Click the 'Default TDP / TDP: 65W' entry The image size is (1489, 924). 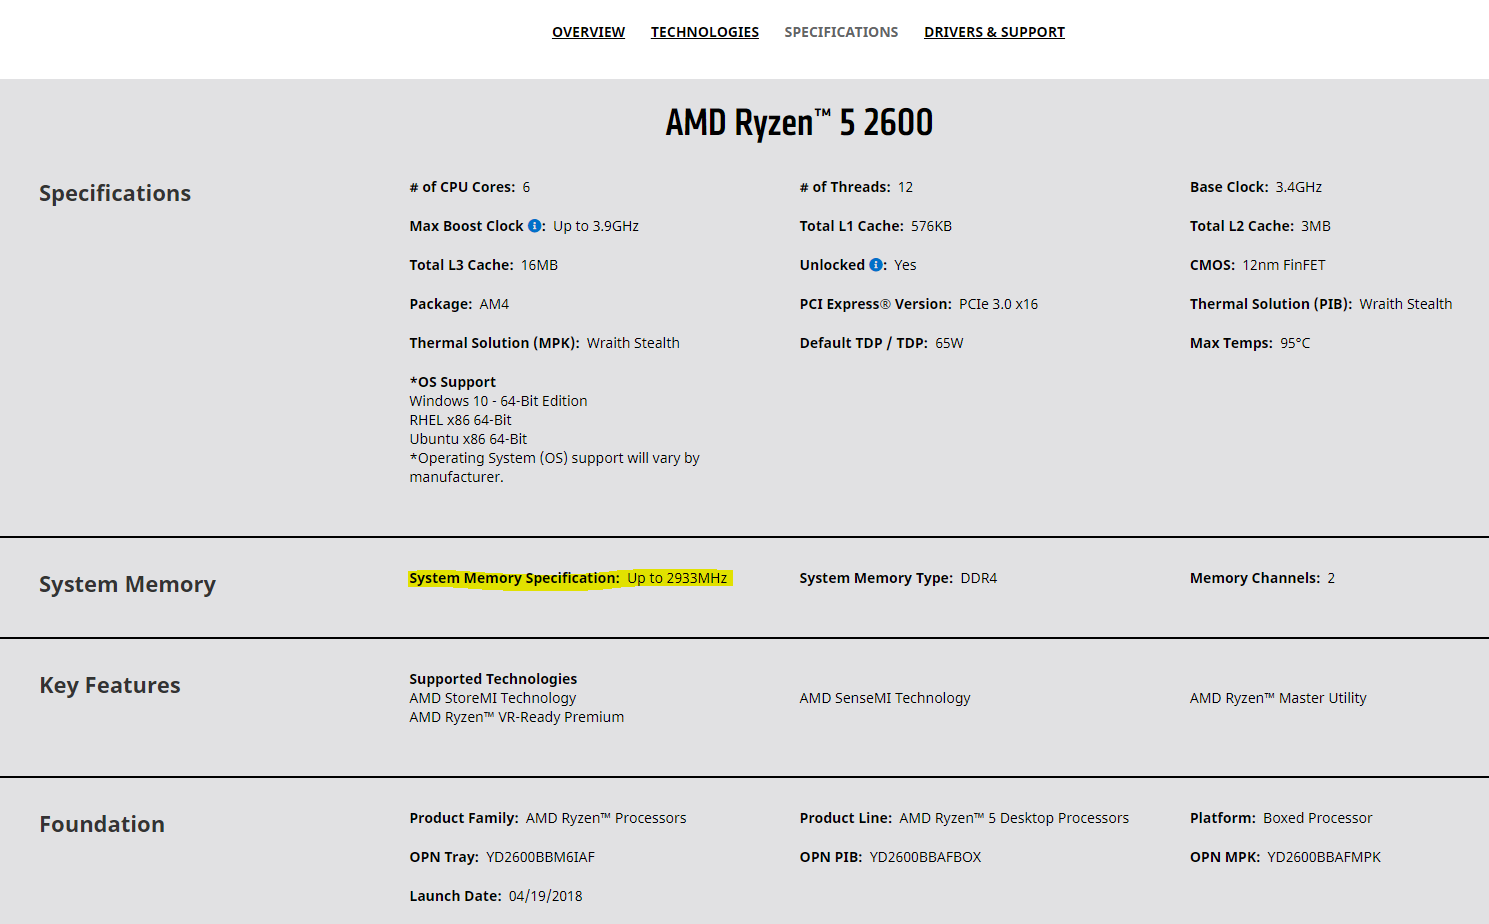[882, 343]
